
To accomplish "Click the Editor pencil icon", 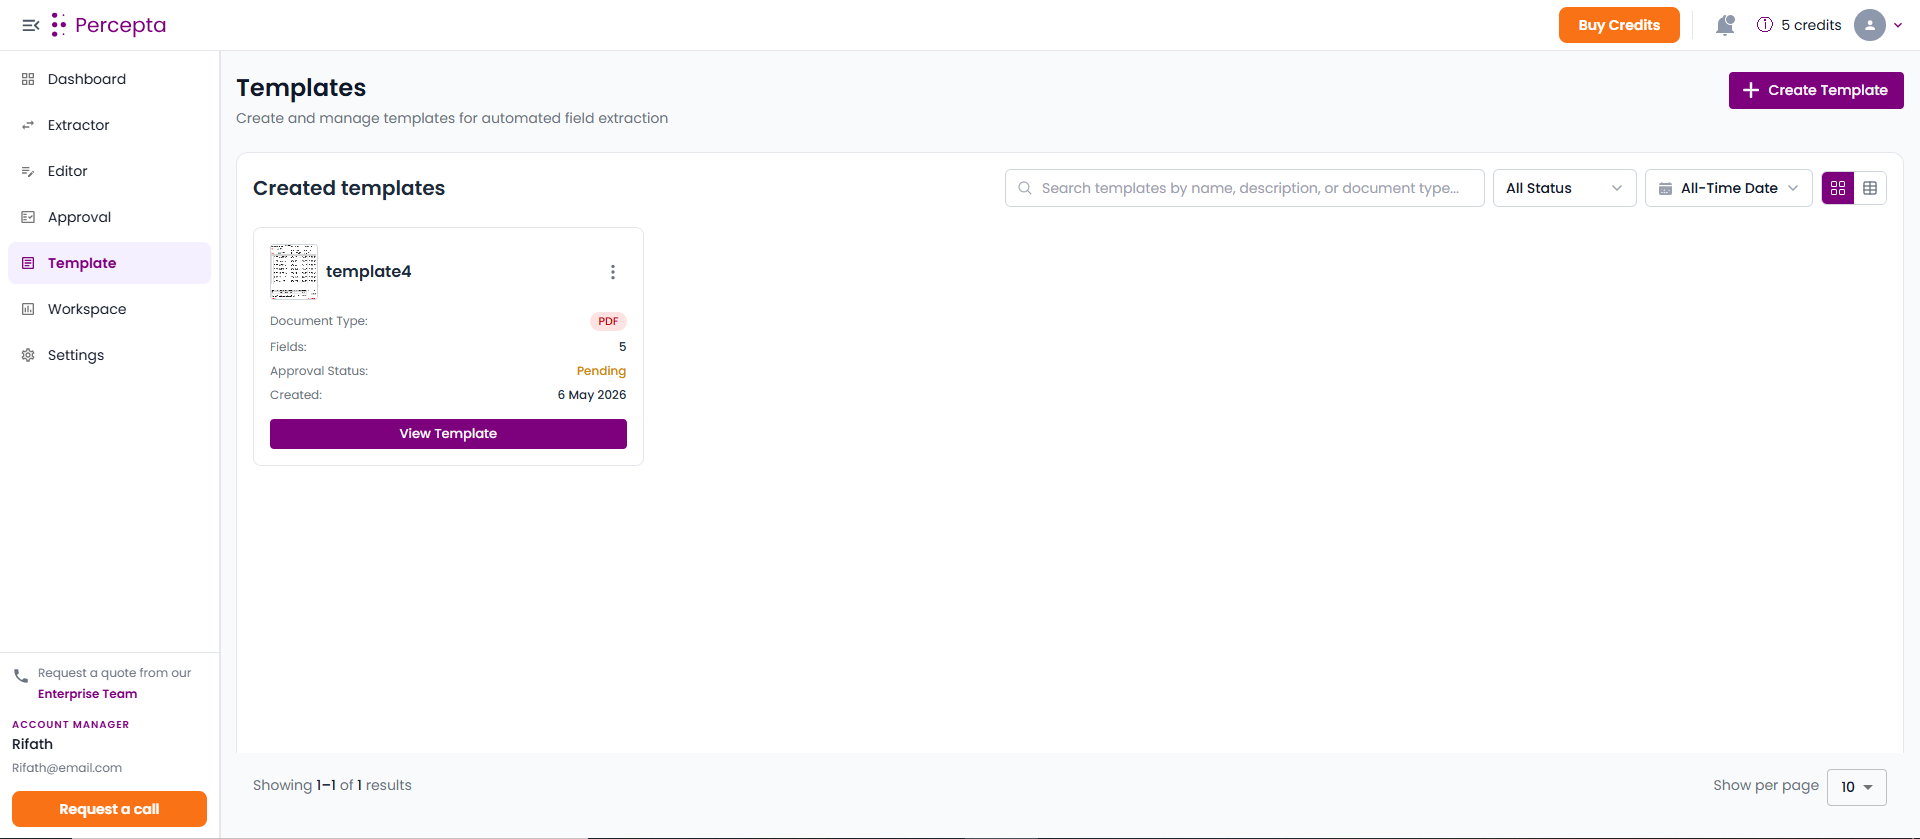I will point(28,171).
